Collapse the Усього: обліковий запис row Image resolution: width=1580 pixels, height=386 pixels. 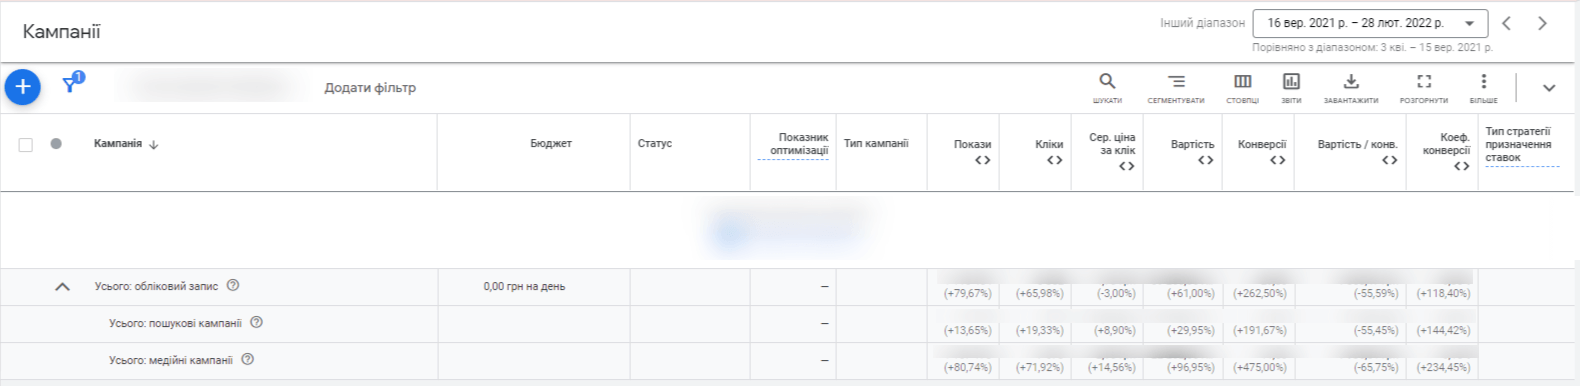pyautogui.click(x=62, y=287)
